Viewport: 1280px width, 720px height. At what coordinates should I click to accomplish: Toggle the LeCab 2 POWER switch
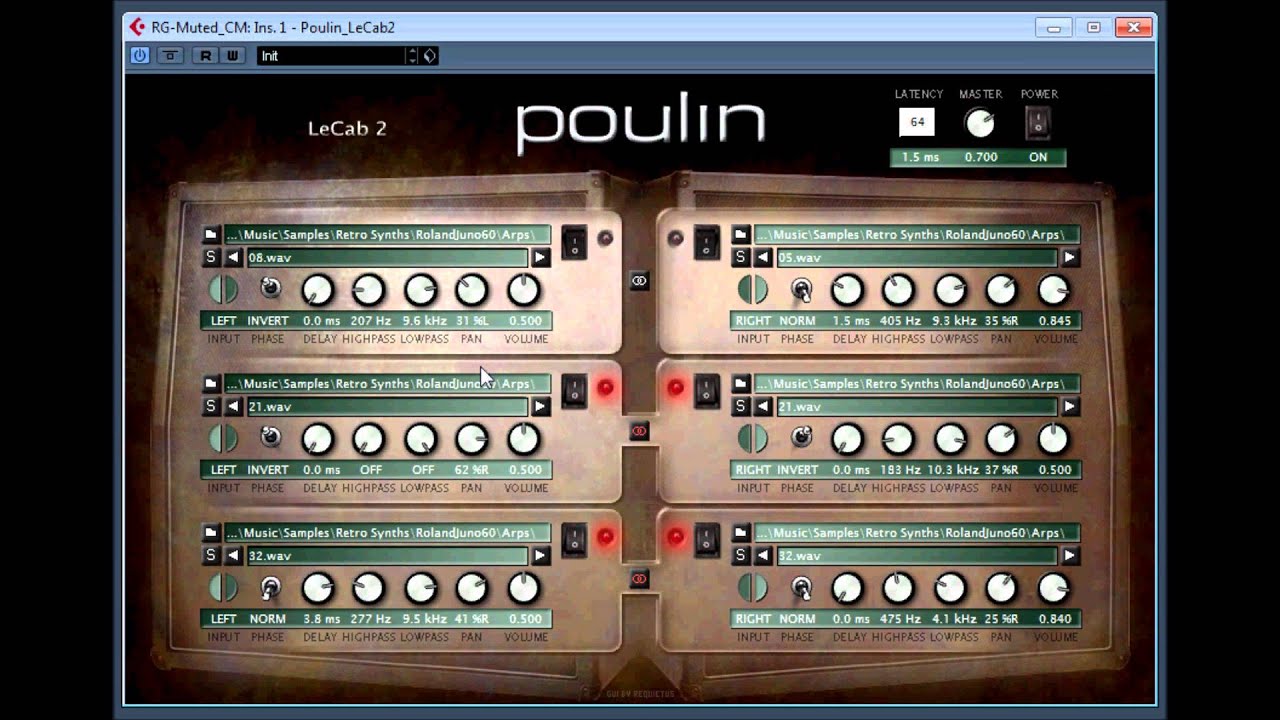[1038, 123]
